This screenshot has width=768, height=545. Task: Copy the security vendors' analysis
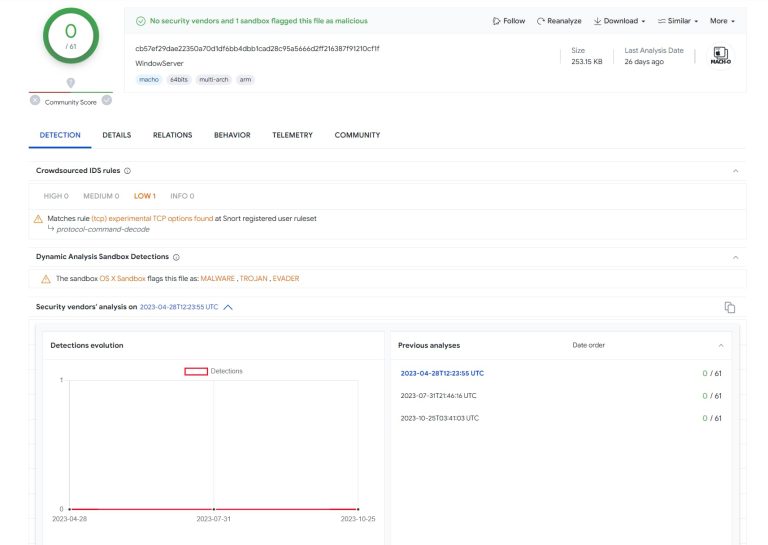[x=730, y=307]
